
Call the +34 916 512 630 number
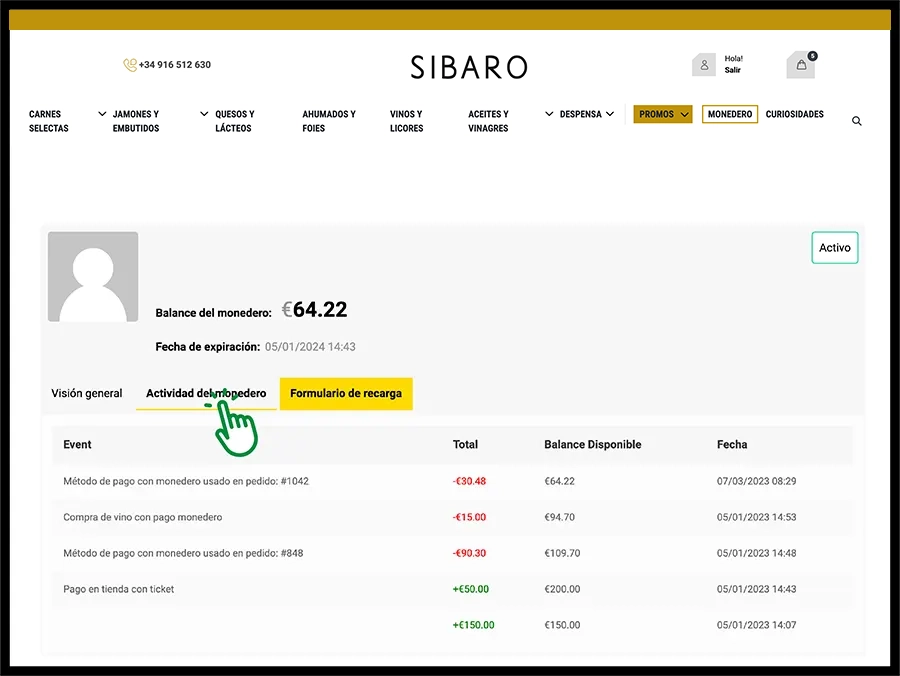pyautogui.click(x=174, y=65)
